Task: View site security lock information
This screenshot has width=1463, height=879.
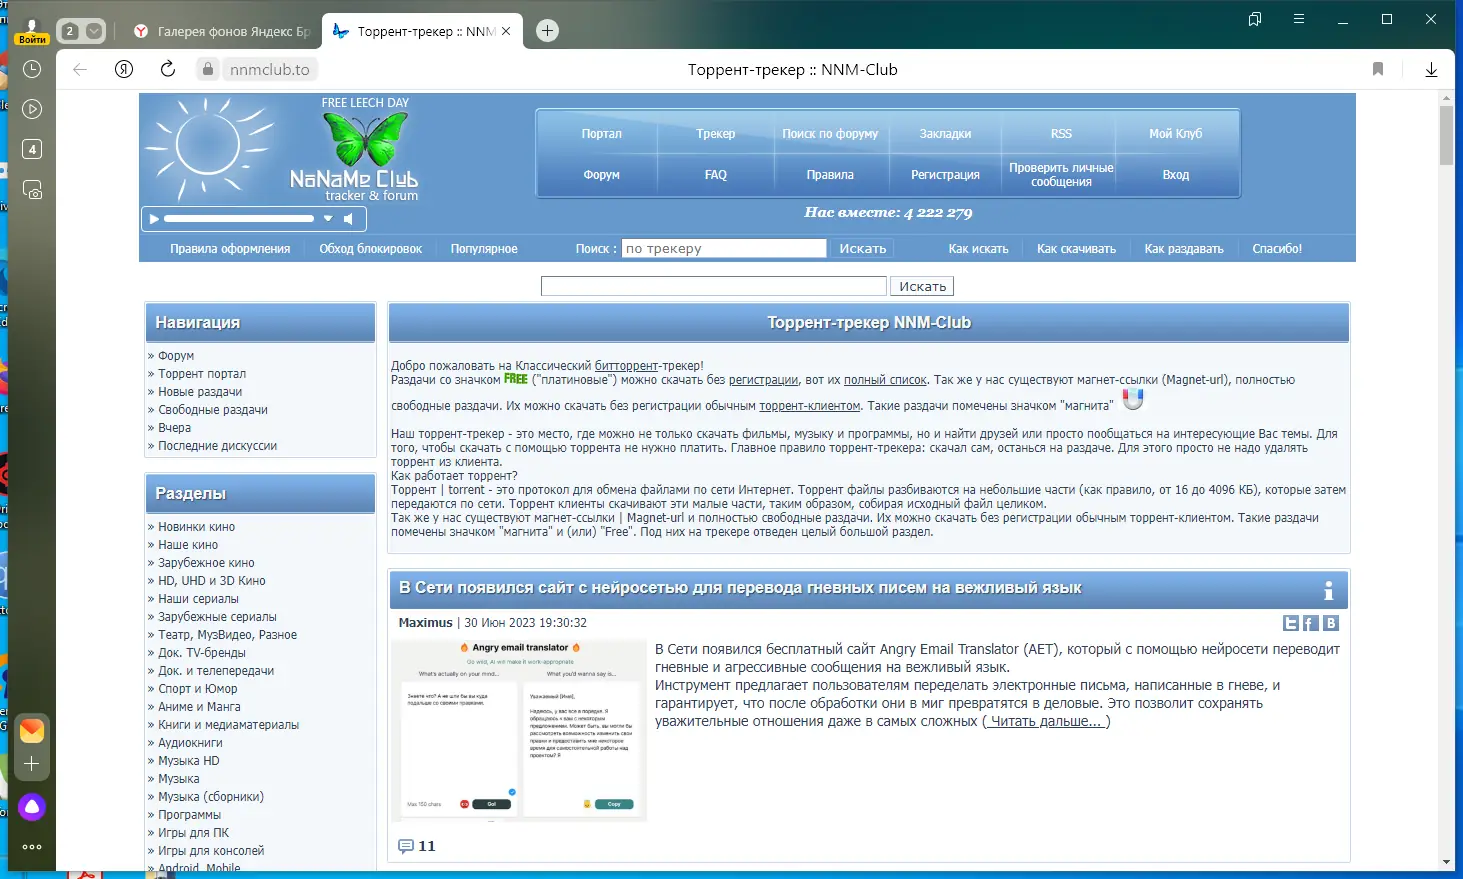Action: (x=208, y=69)
